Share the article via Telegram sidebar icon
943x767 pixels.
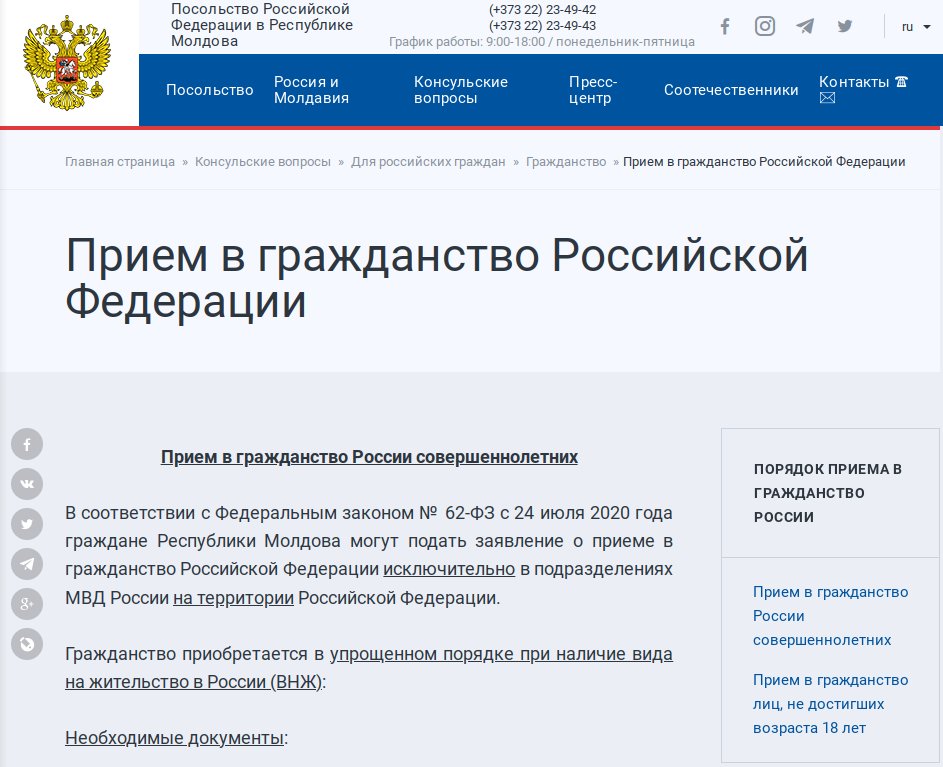pos(26,564)
